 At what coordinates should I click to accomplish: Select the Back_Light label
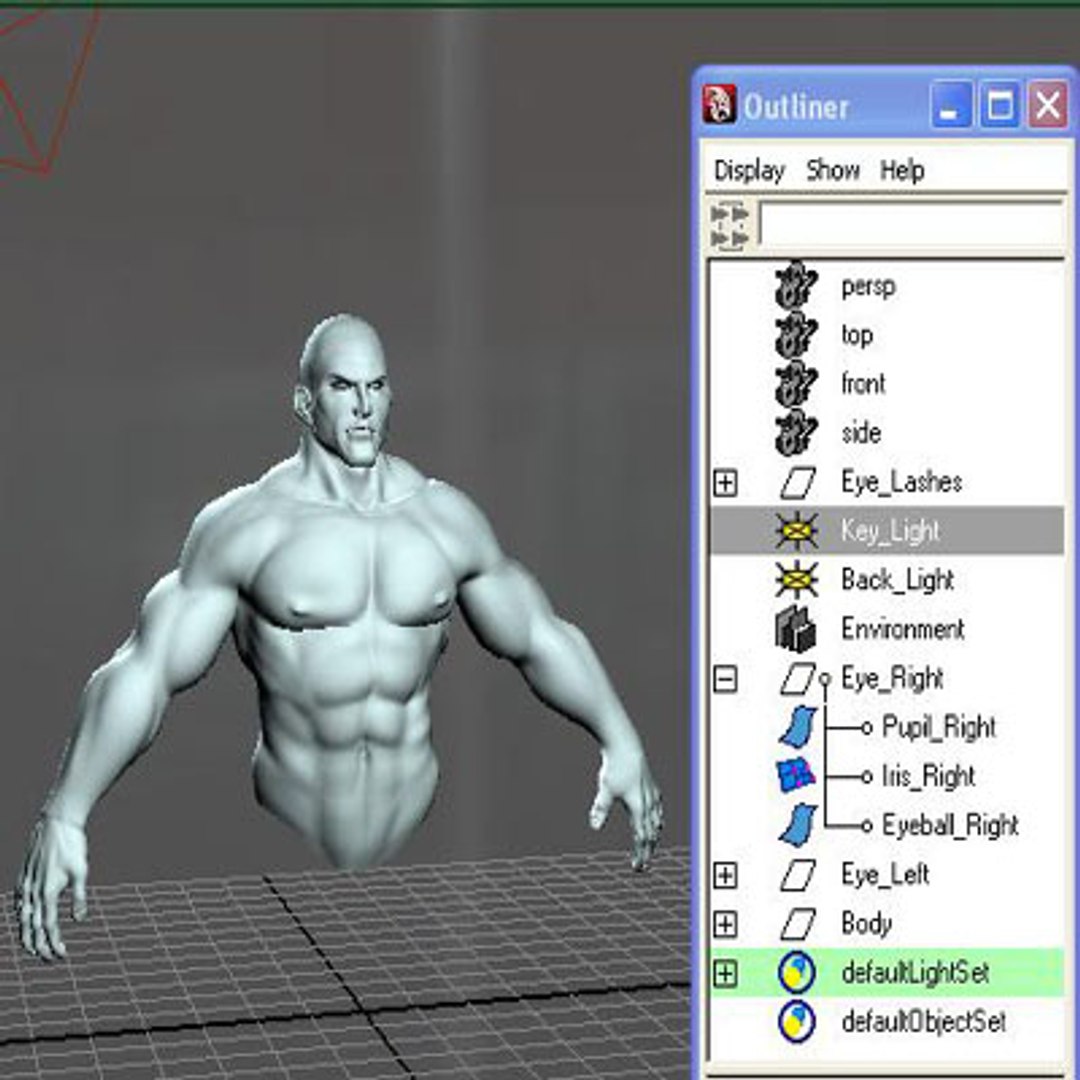[x=897, y=580]
